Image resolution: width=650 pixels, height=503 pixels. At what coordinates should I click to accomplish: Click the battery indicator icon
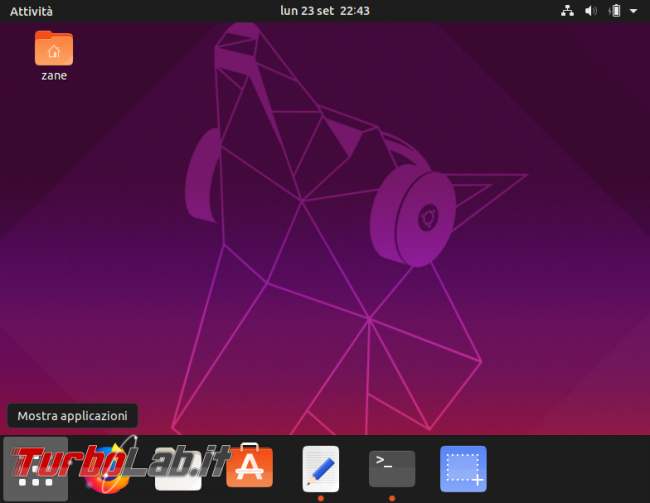coord(615,11)
